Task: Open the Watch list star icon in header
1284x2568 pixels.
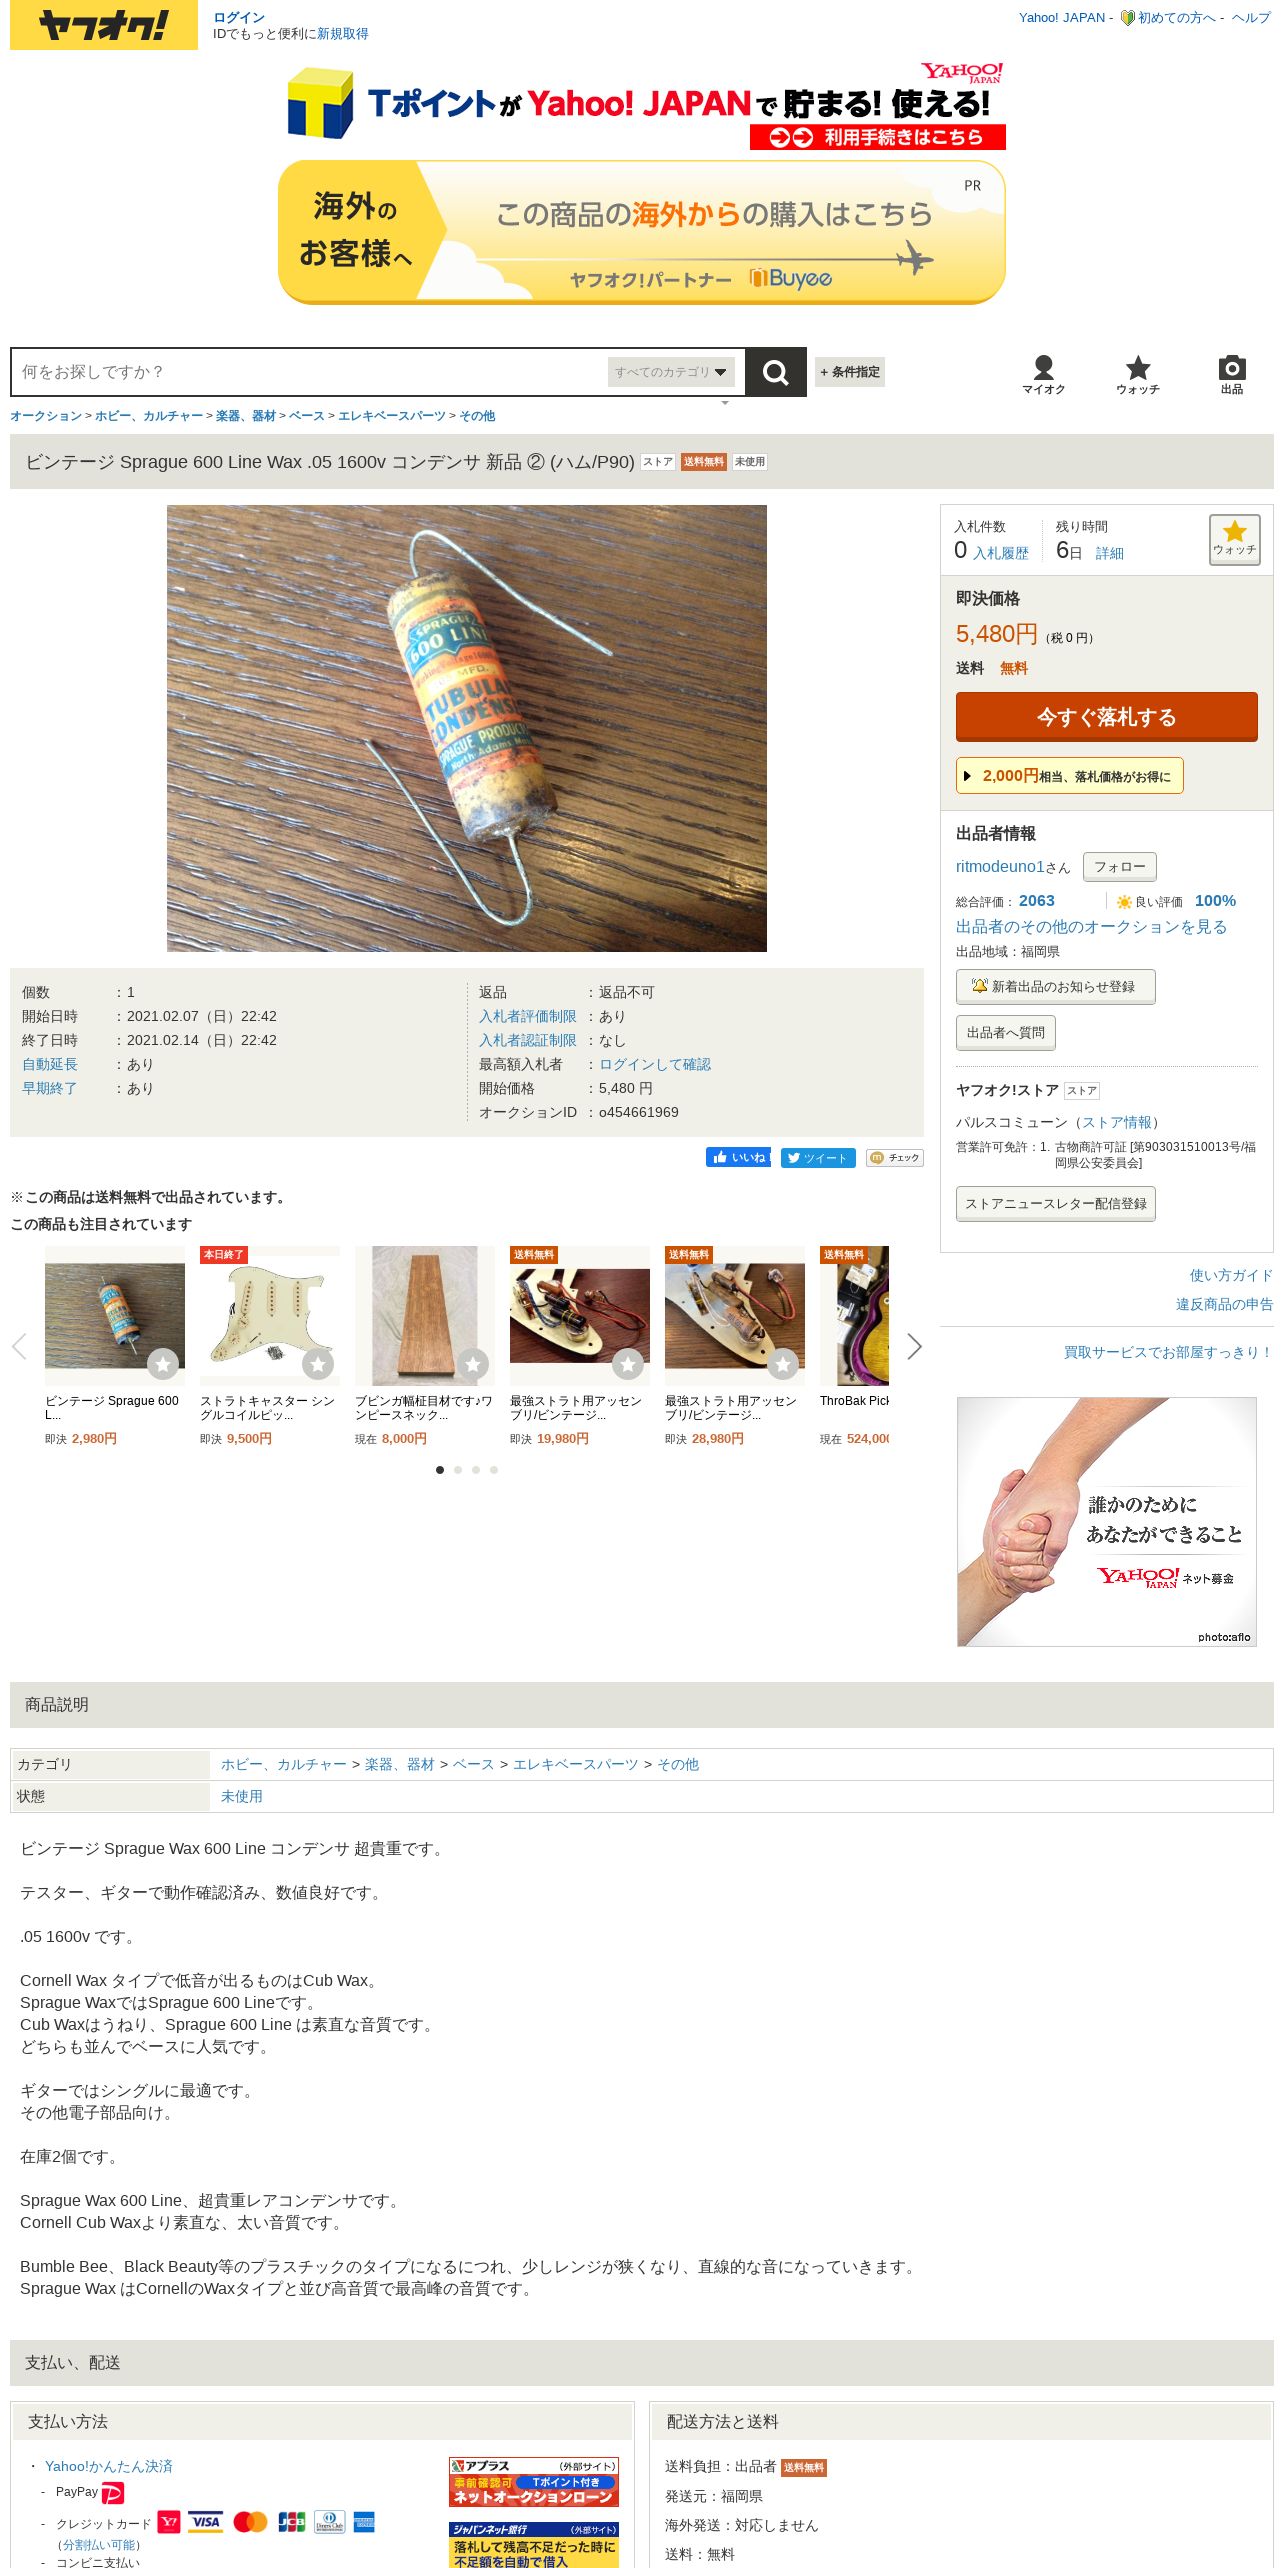Action: tap(1138, 375)
